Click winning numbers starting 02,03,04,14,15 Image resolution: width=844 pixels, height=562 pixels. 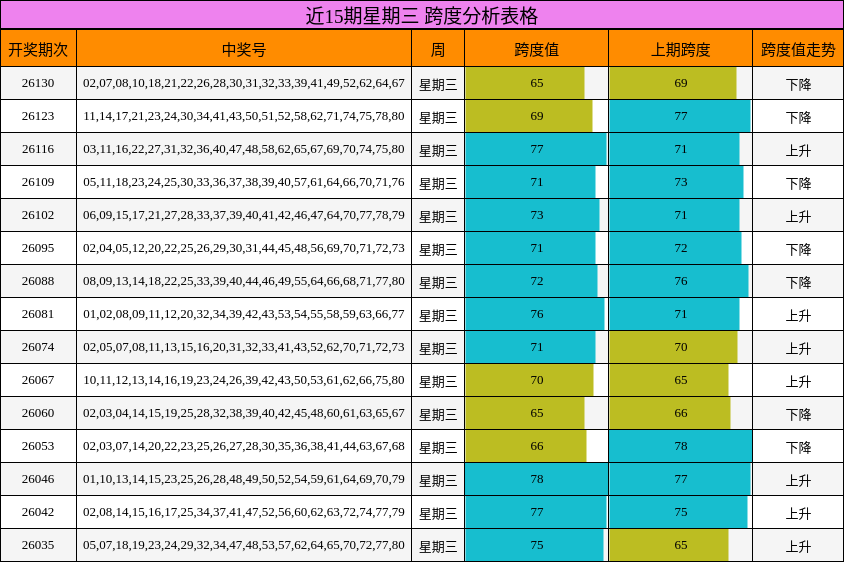pos(244,413)
